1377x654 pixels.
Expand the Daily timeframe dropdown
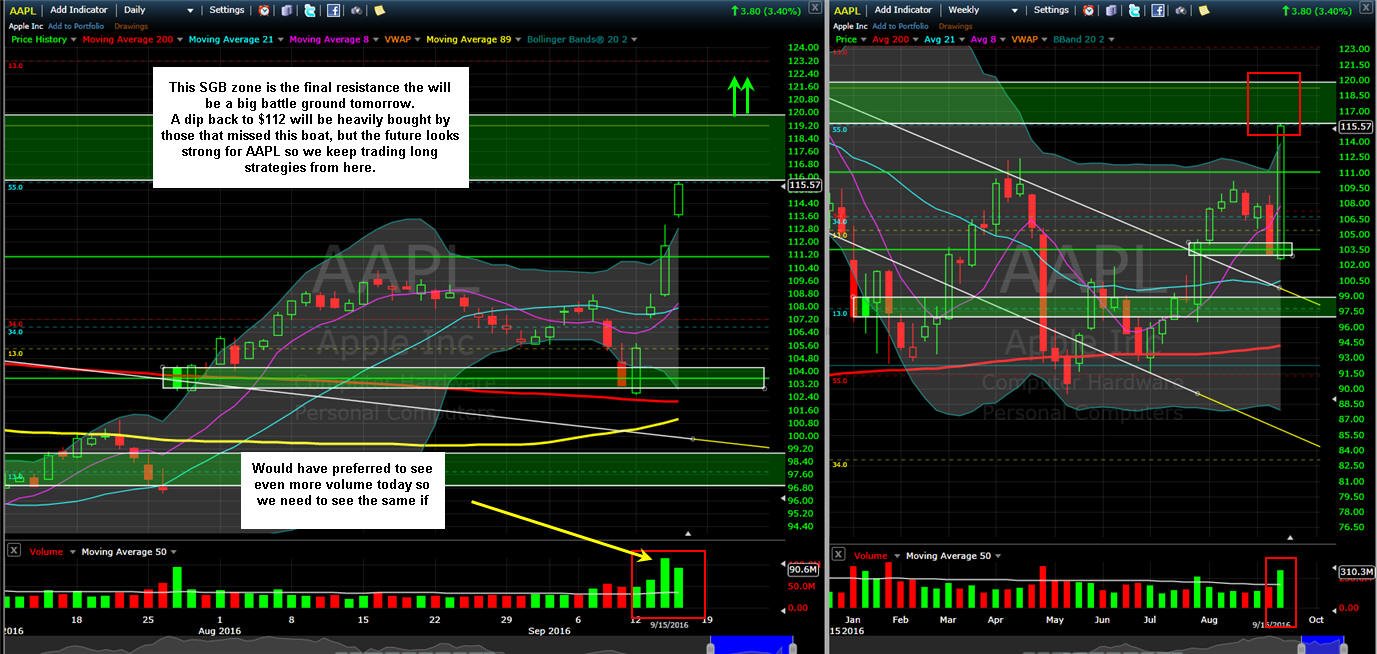[190, 11]
